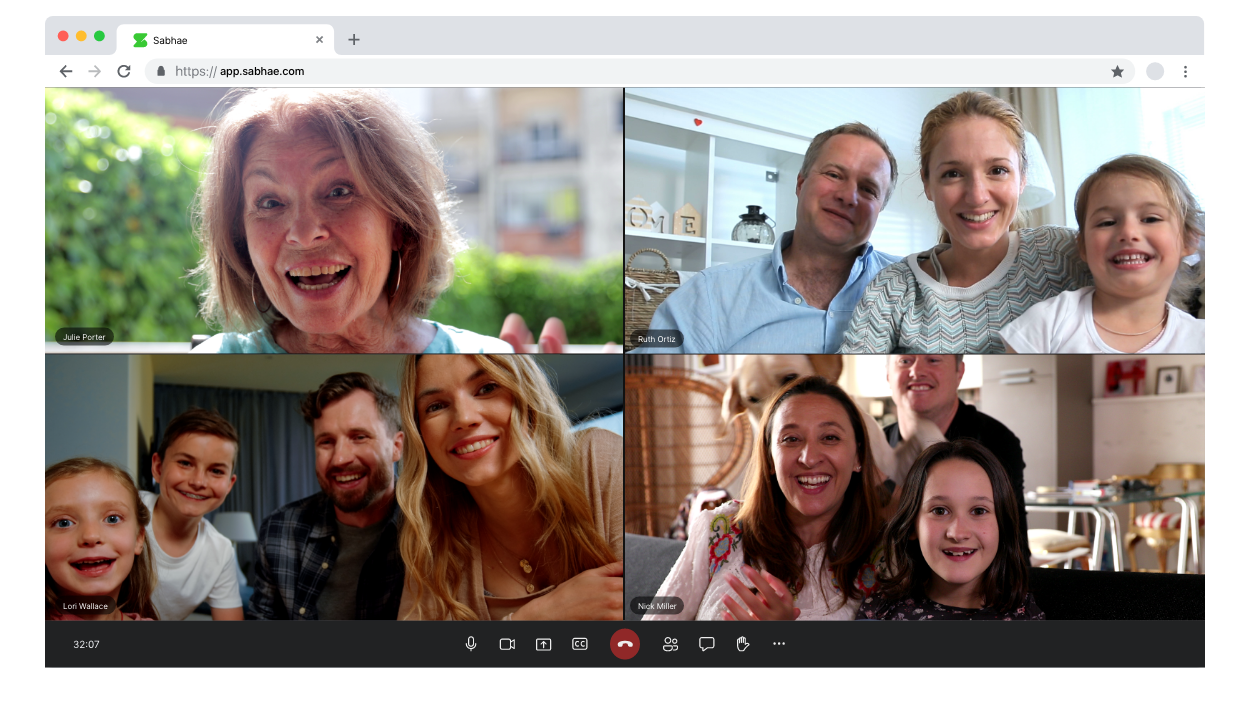The height and width of the screenshot is (713, 1250).
Task: Open more options menu in call toolbar
Action: [779, 644]
